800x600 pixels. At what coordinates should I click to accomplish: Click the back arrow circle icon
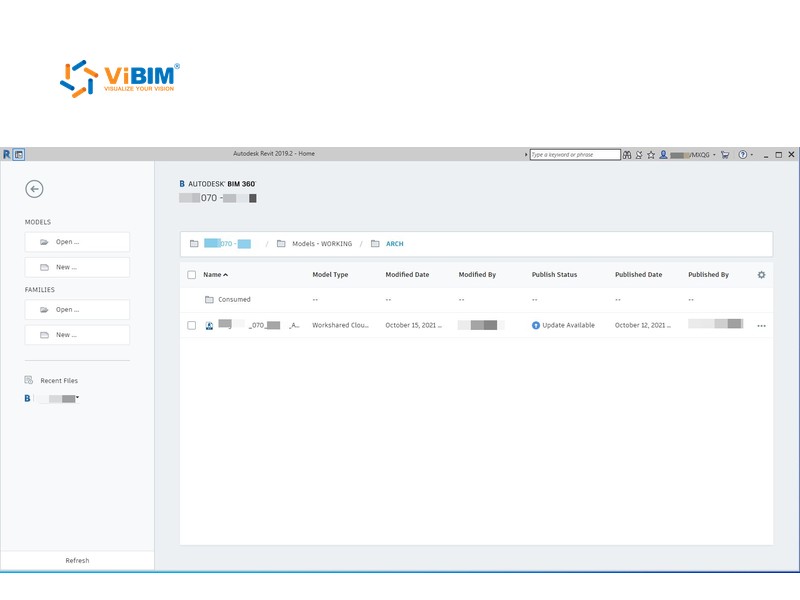[34, 189]
